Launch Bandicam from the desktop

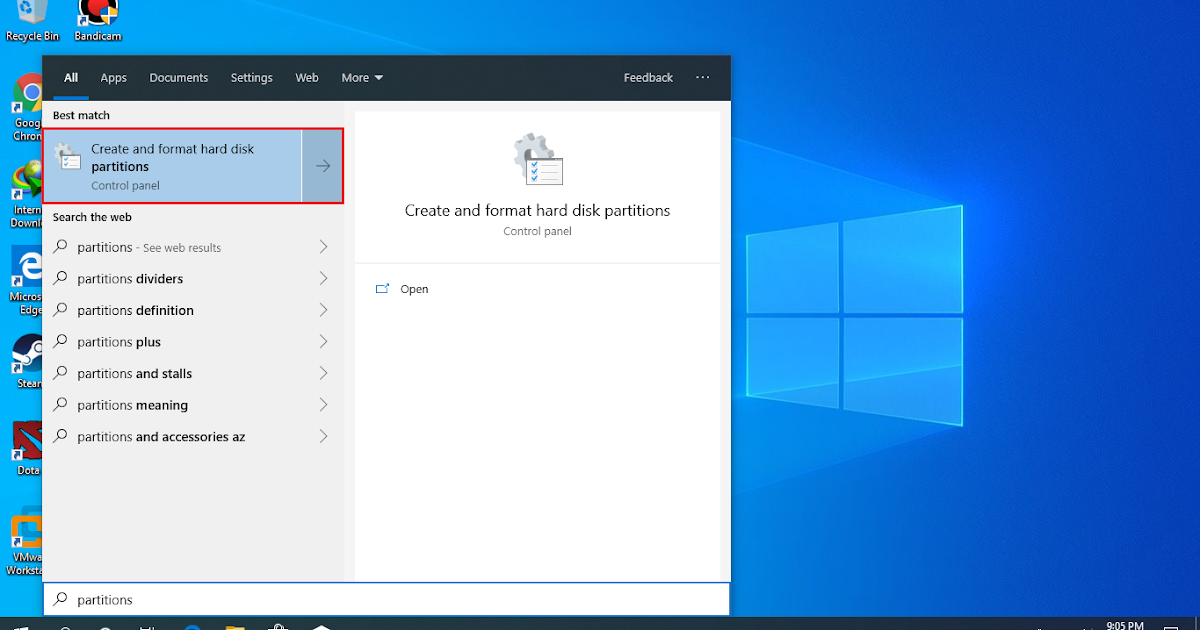(98, 20)
